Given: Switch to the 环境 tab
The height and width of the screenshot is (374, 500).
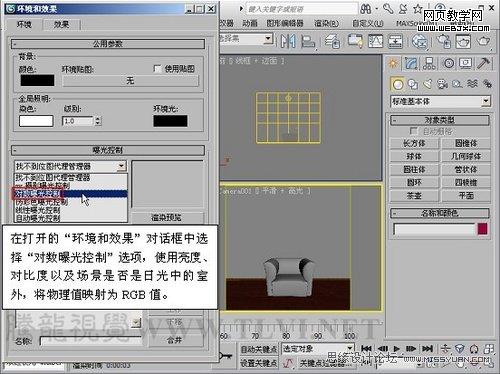Looking at the screenshot, I should click(x=24, y=24).
